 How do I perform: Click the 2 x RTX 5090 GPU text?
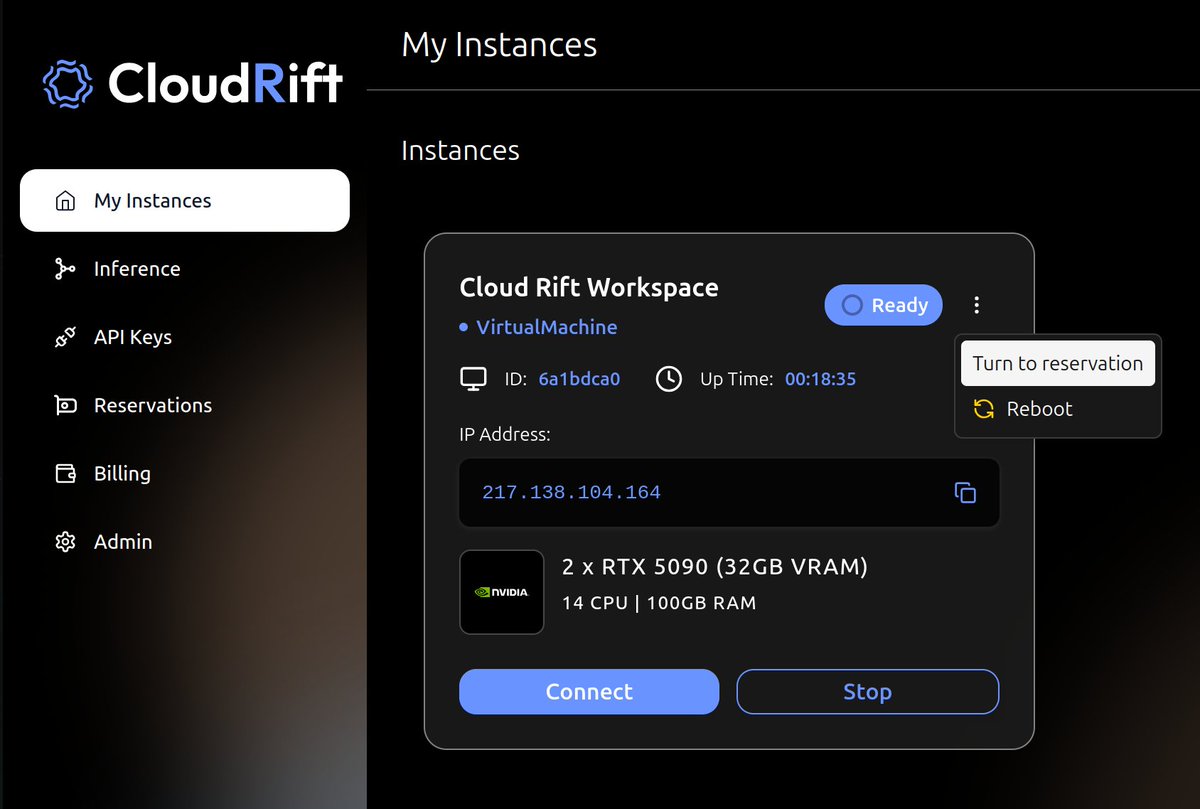(x=715, y=567)
